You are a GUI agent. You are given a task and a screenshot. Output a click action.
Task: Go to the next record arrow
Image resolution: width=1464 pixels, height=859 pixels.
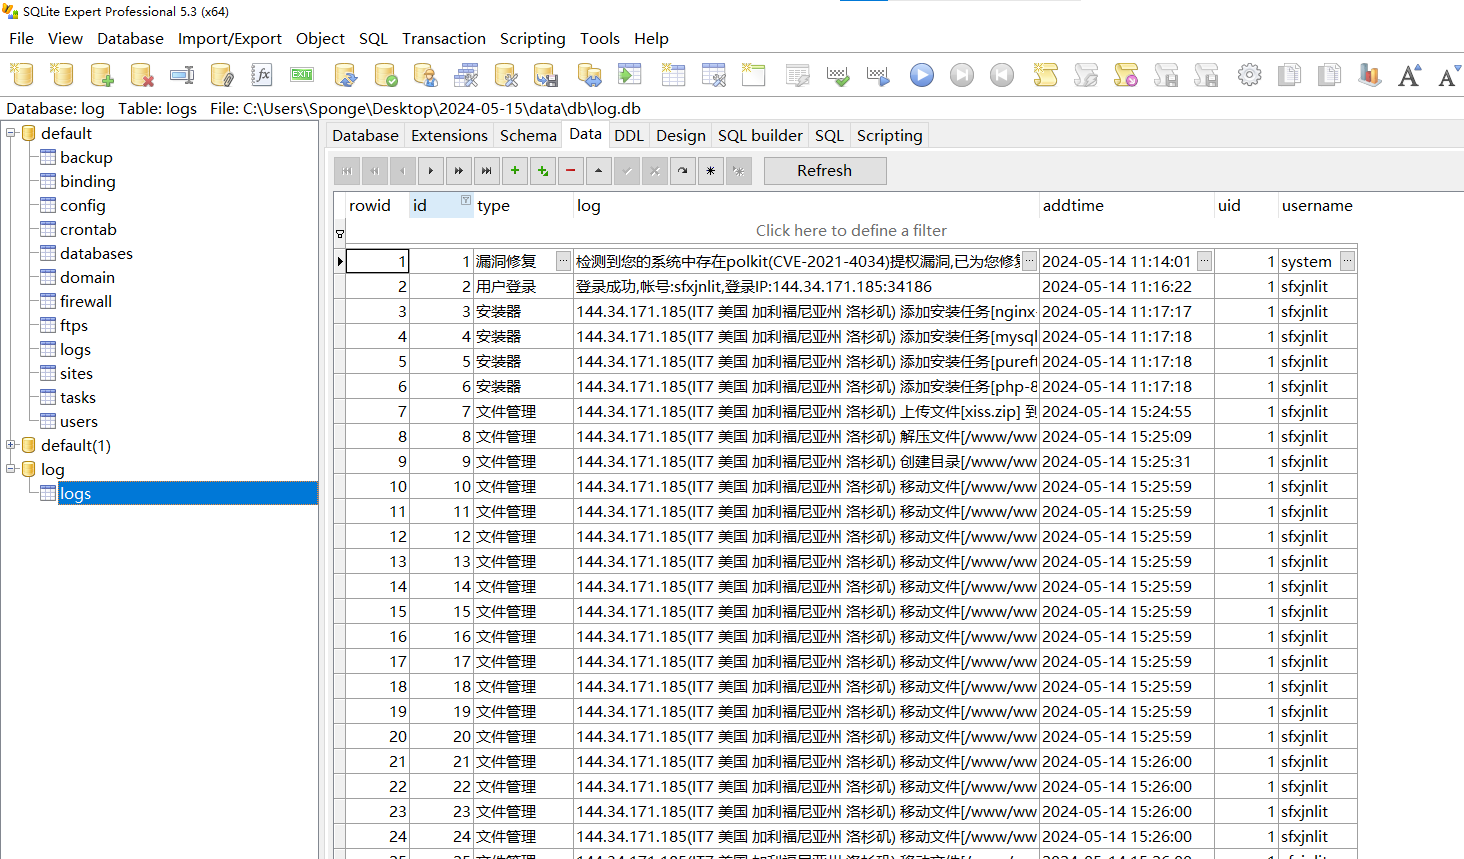(x=431, y=171)
